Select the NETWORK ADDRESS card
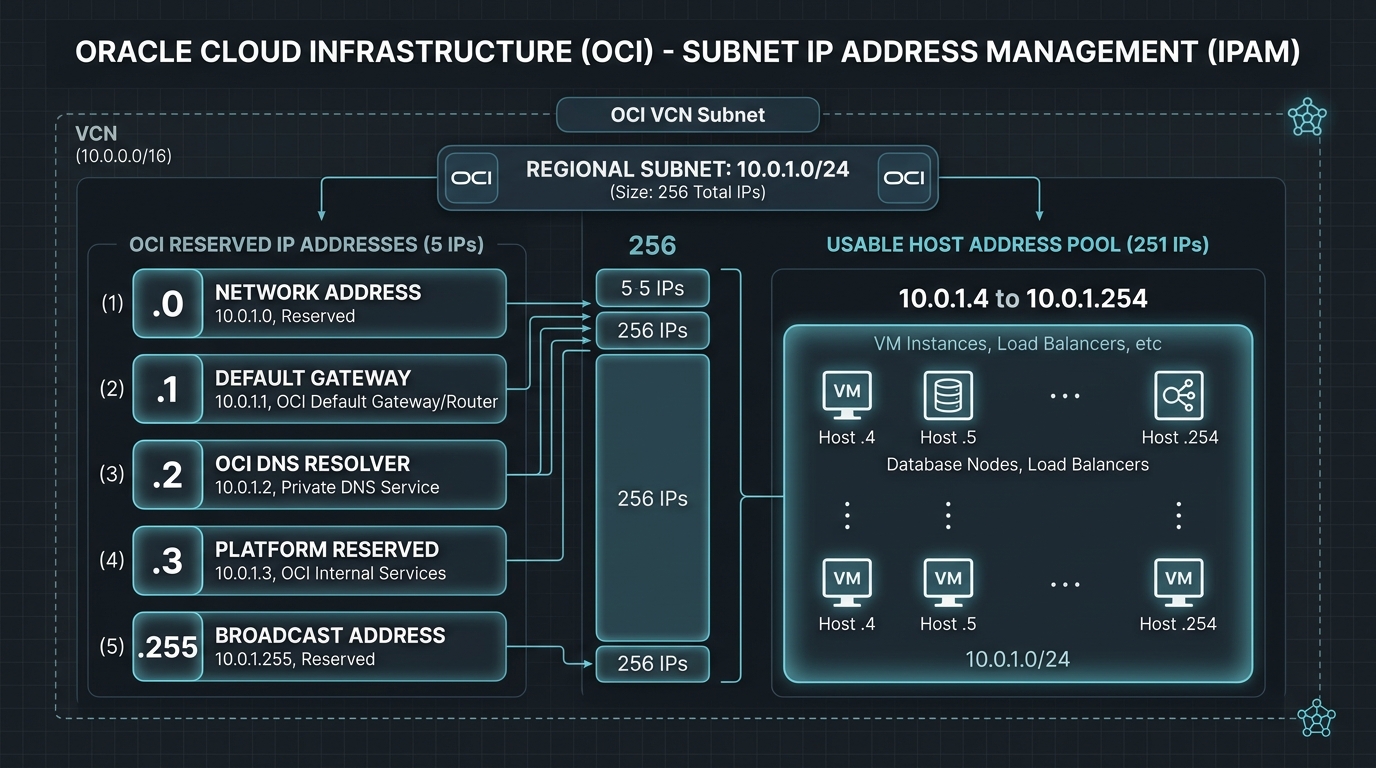1376x768 pixels. point(320,303)
